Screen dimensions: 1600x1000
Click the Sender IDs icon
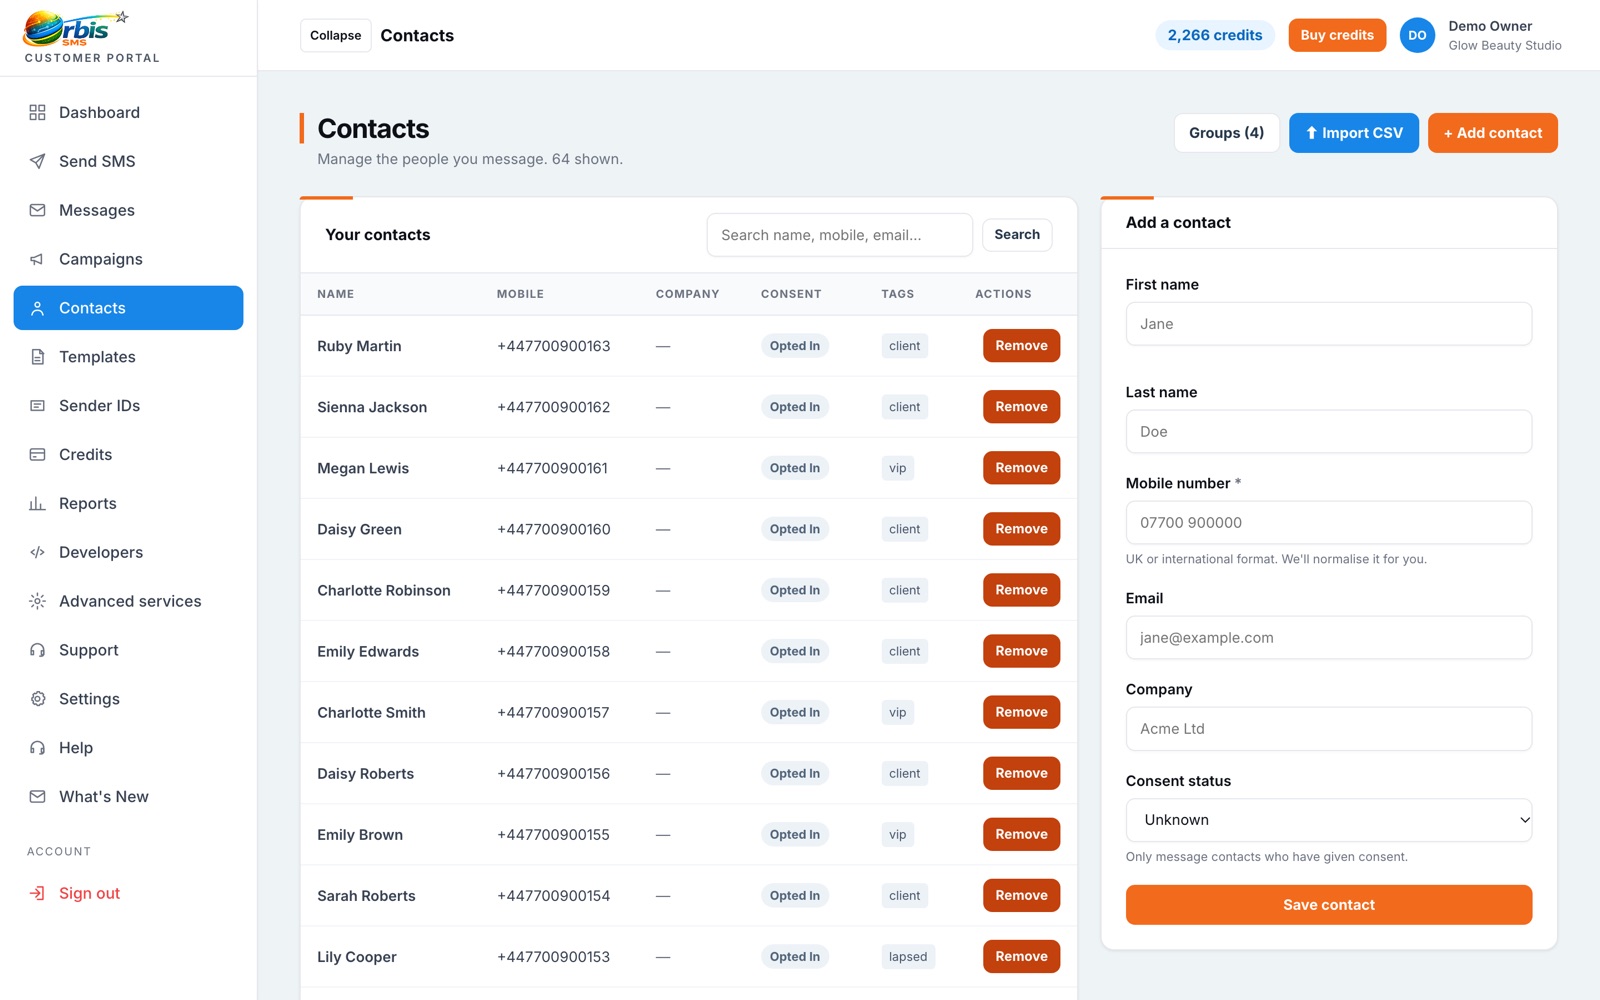click(x=37, y=406)
